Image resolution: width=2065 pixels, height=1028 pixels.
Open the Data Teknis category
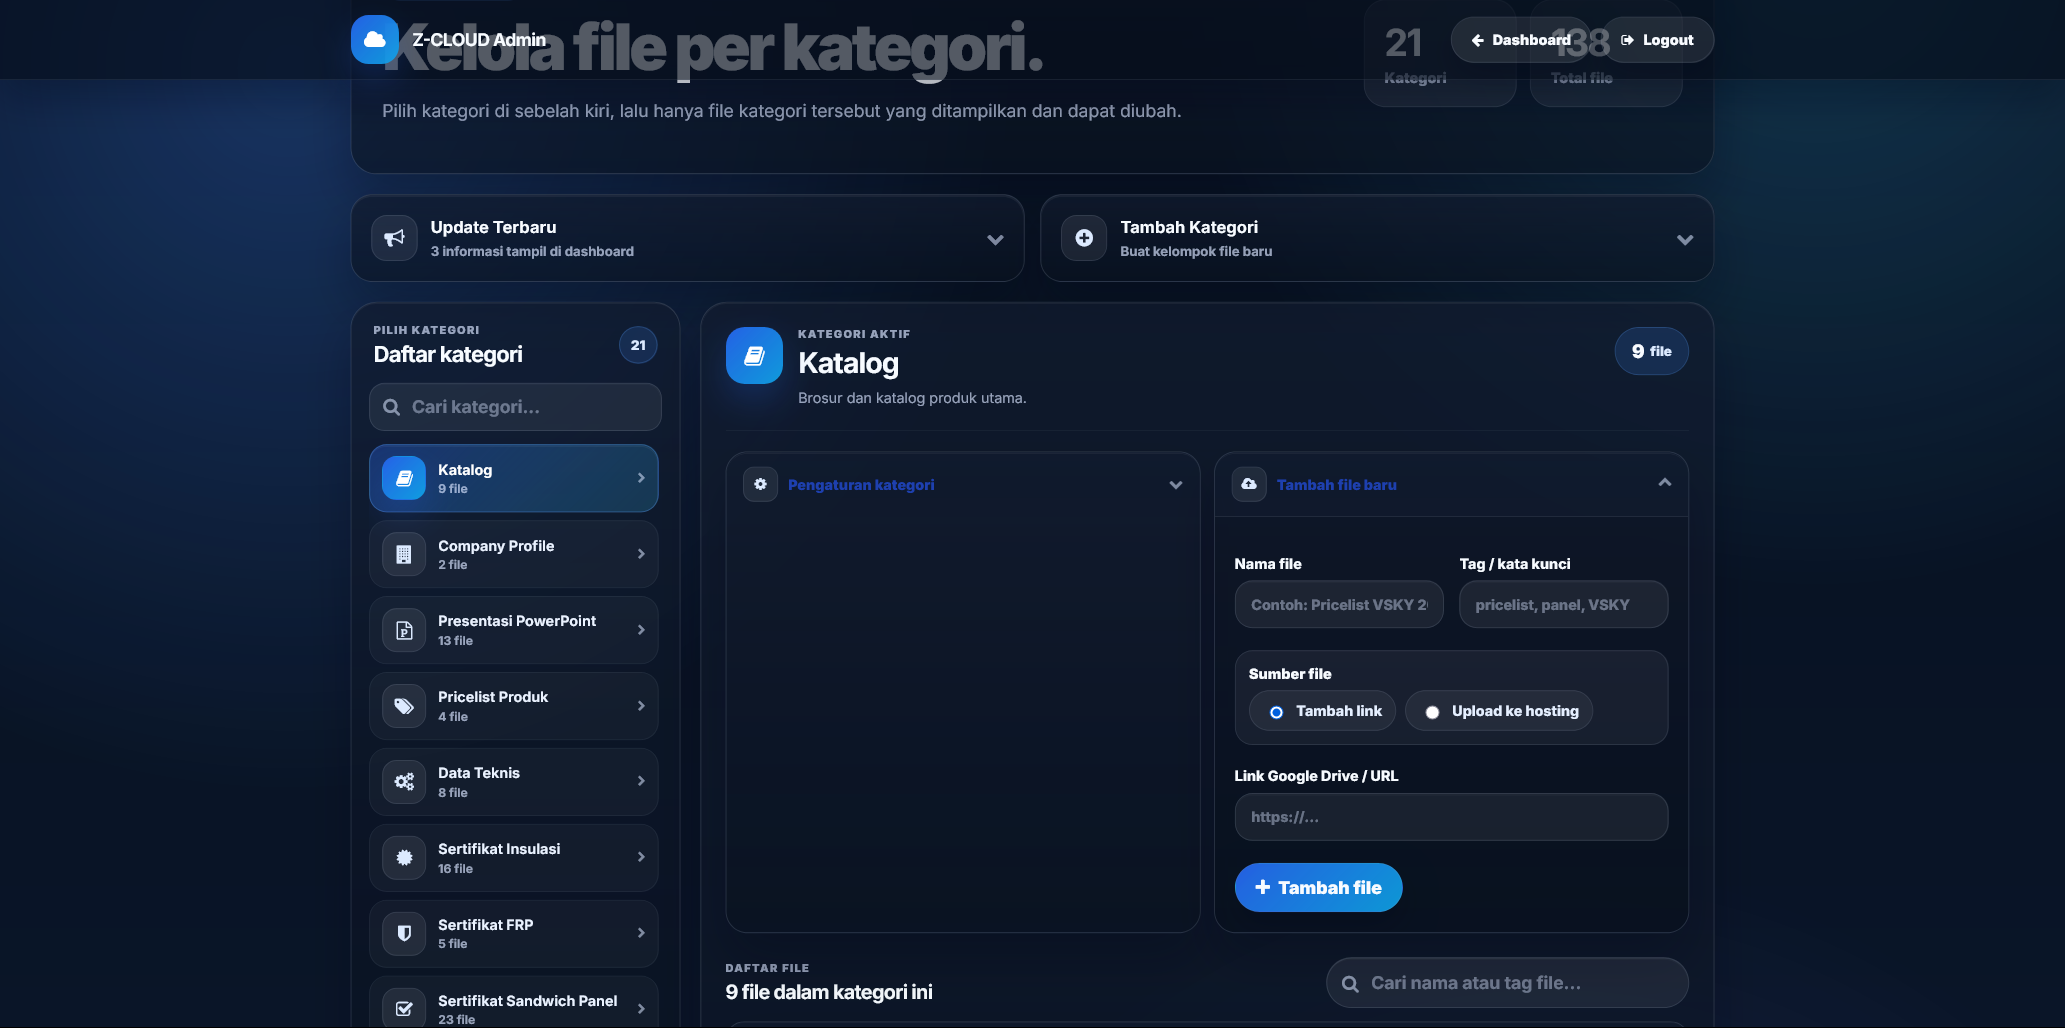(514, 782)
